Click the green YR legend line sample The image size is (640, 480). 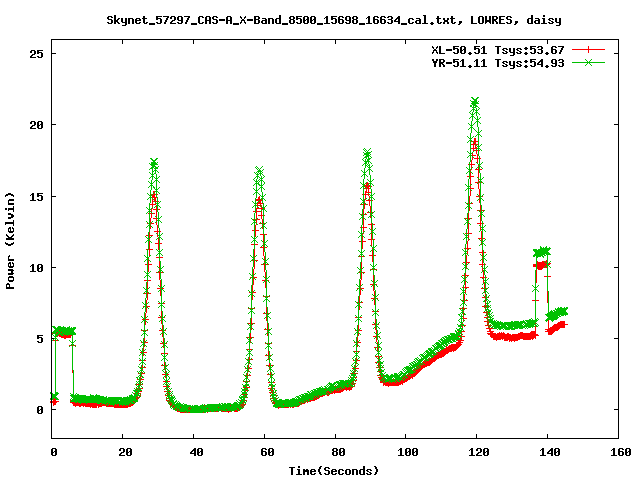[x=588, y=62]
